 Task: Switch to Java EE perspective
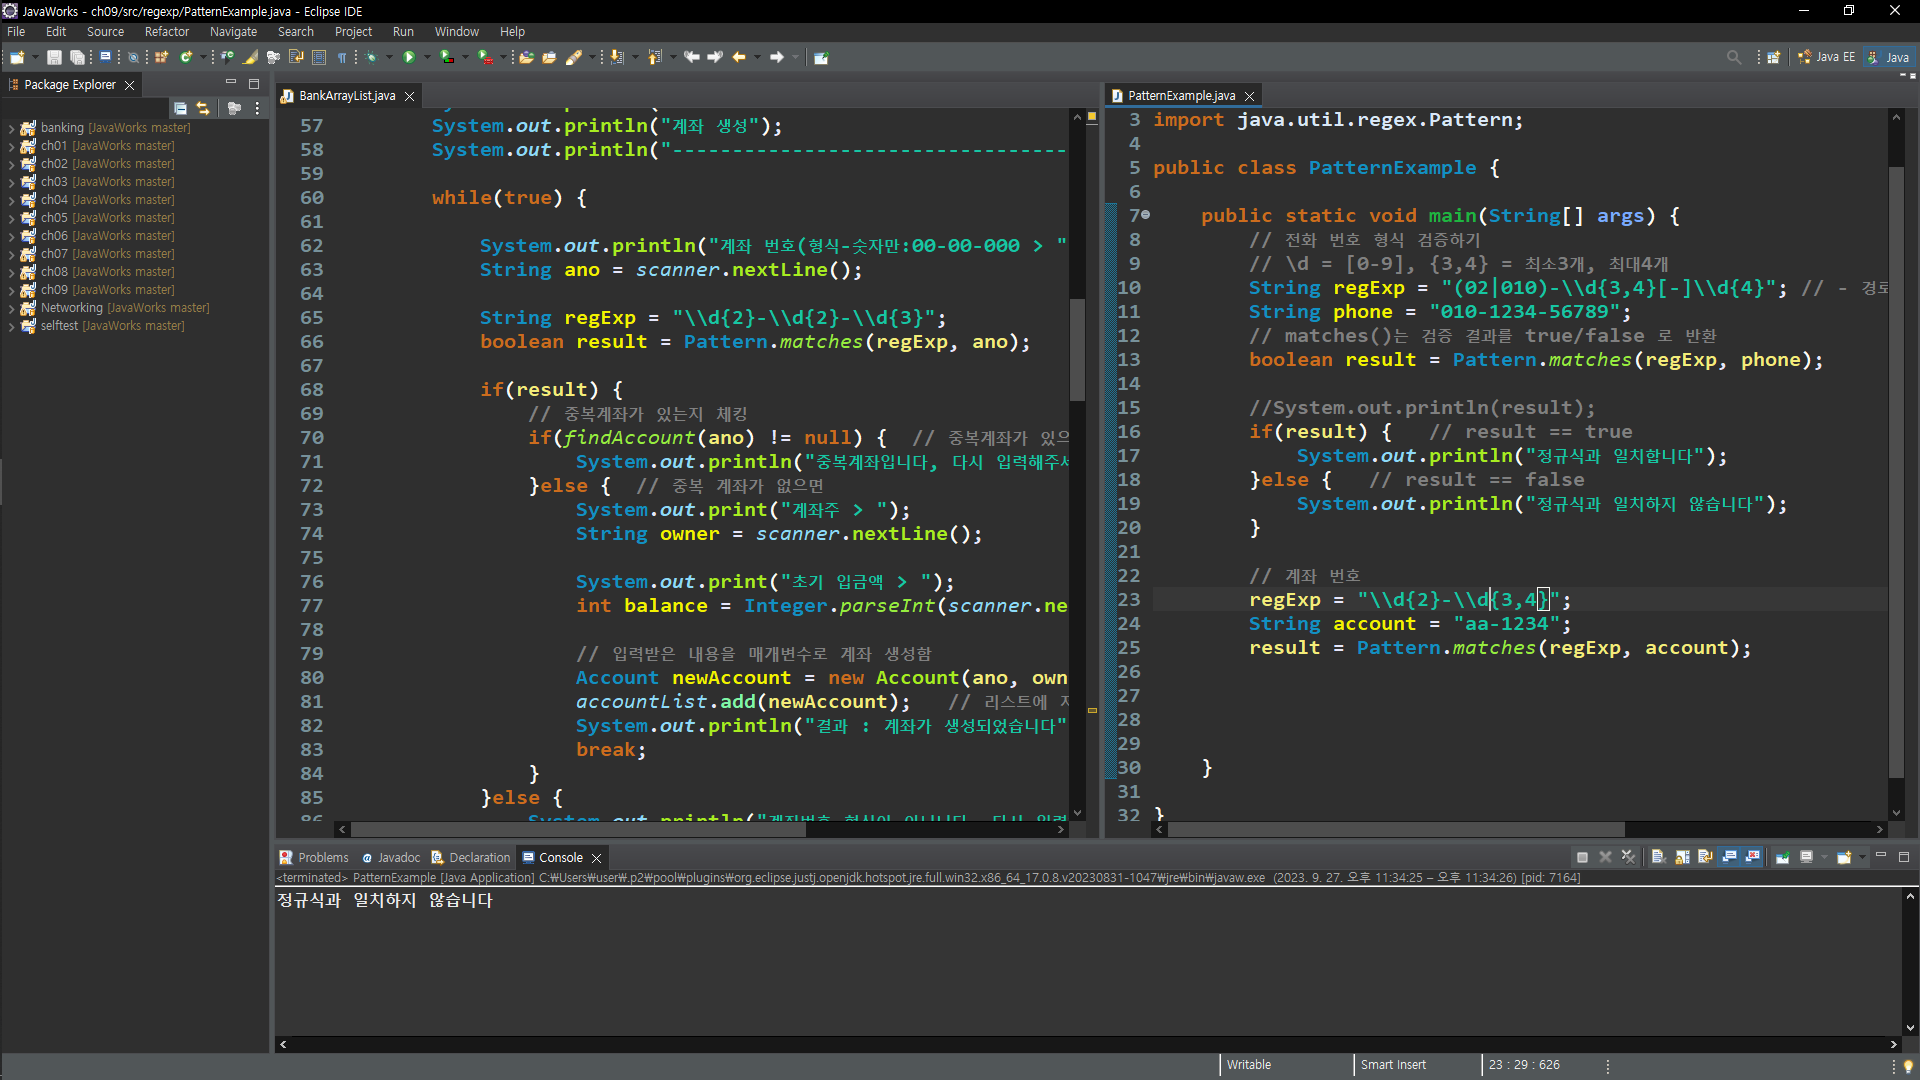(1826, 57)
